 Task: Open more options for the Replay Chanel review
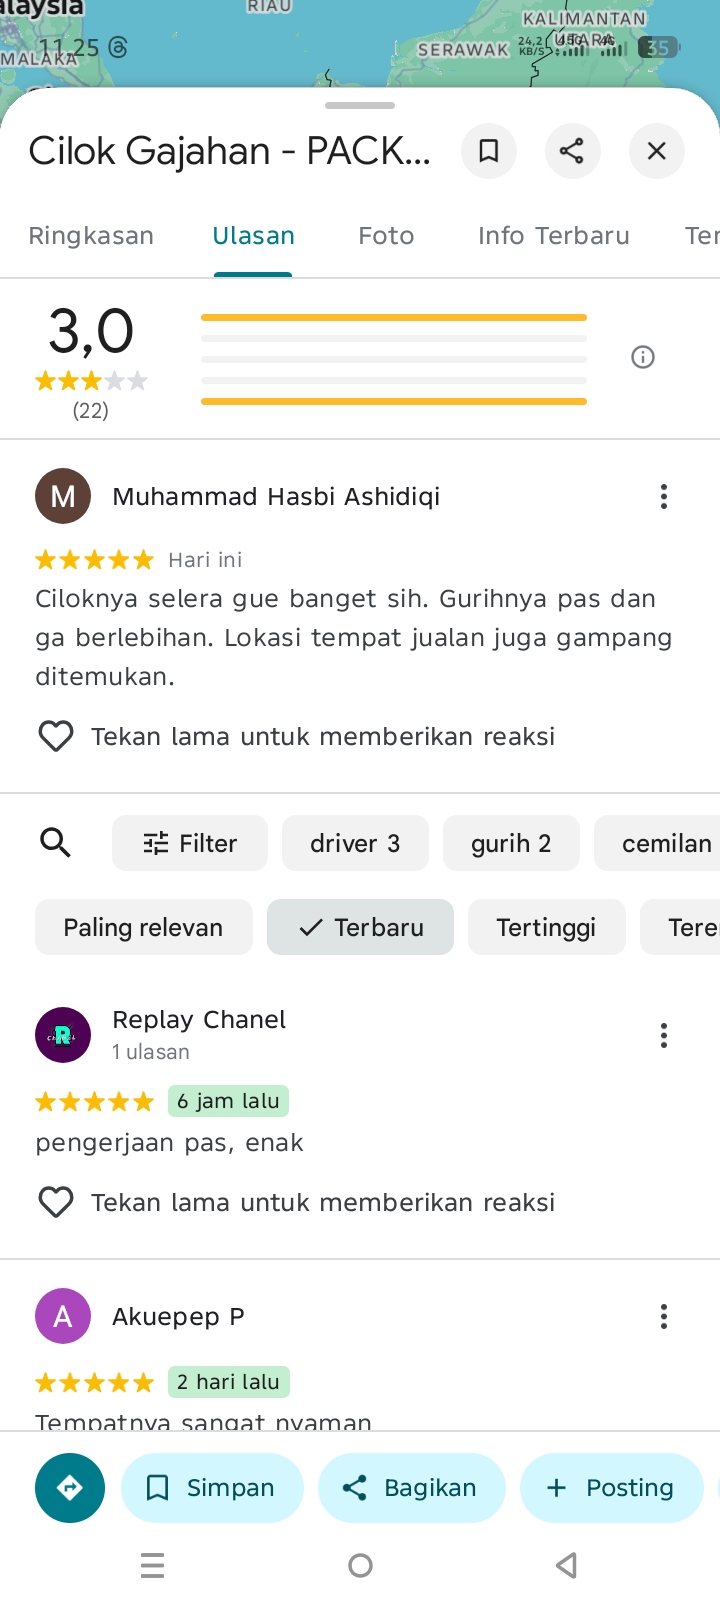(664, 1035)
